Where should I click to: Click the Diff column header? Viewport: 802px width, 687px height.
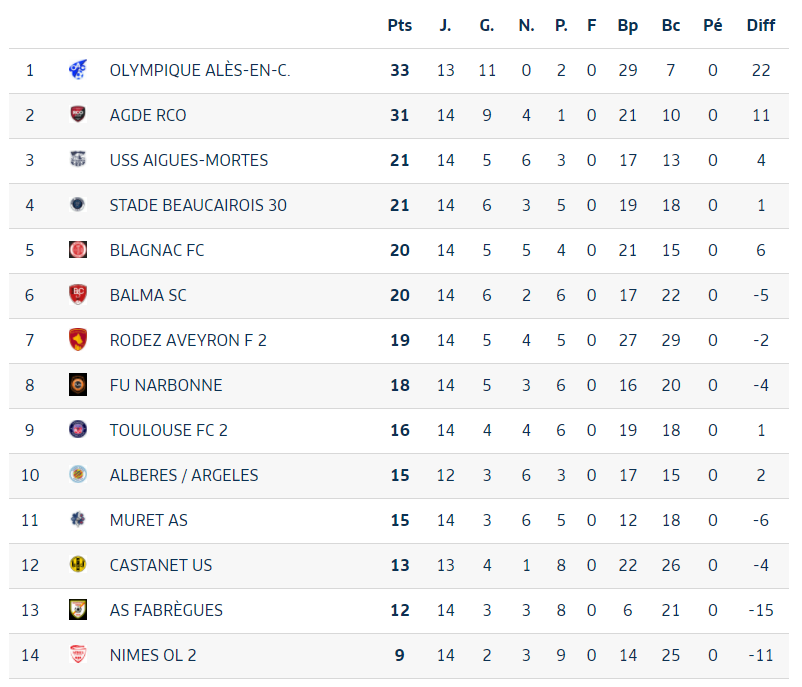click(761, 25)
